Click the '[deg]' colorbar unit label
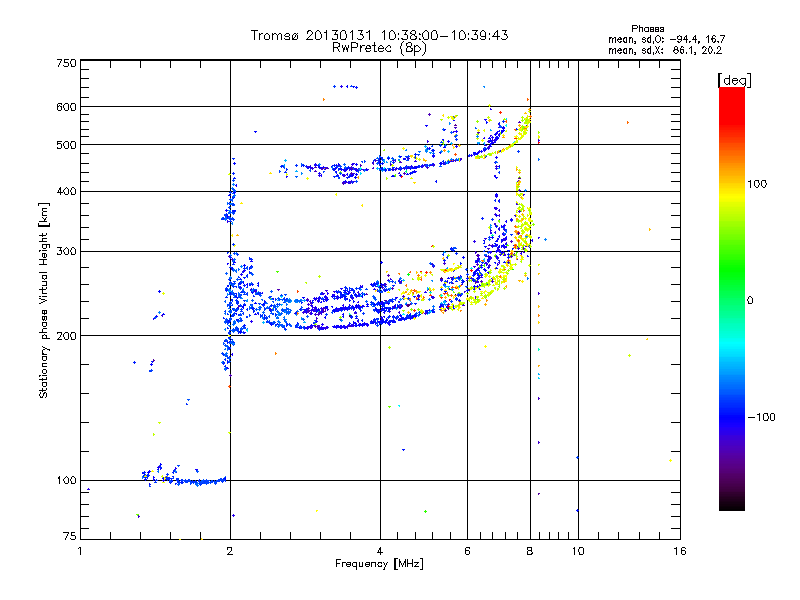Viewport: 800px width, 600px height. 734,80
